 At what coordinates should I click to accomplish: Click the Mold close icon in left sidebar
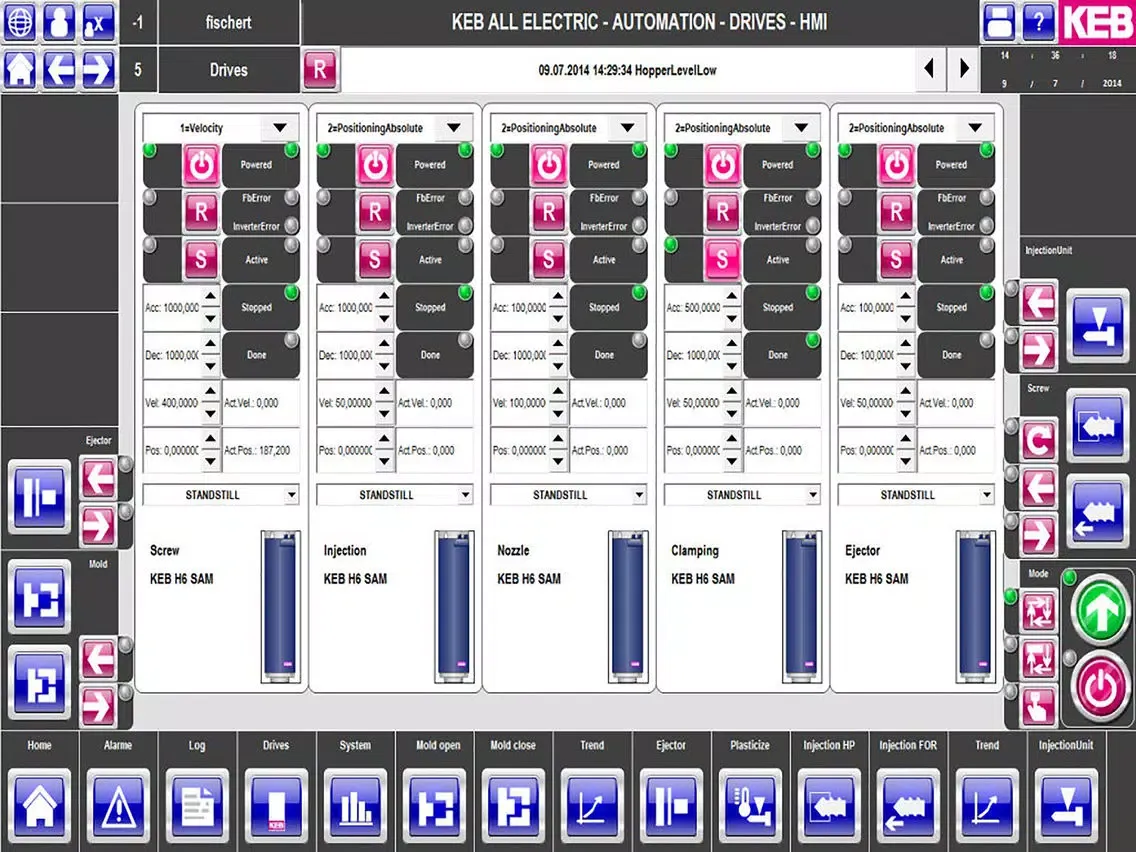40,683
